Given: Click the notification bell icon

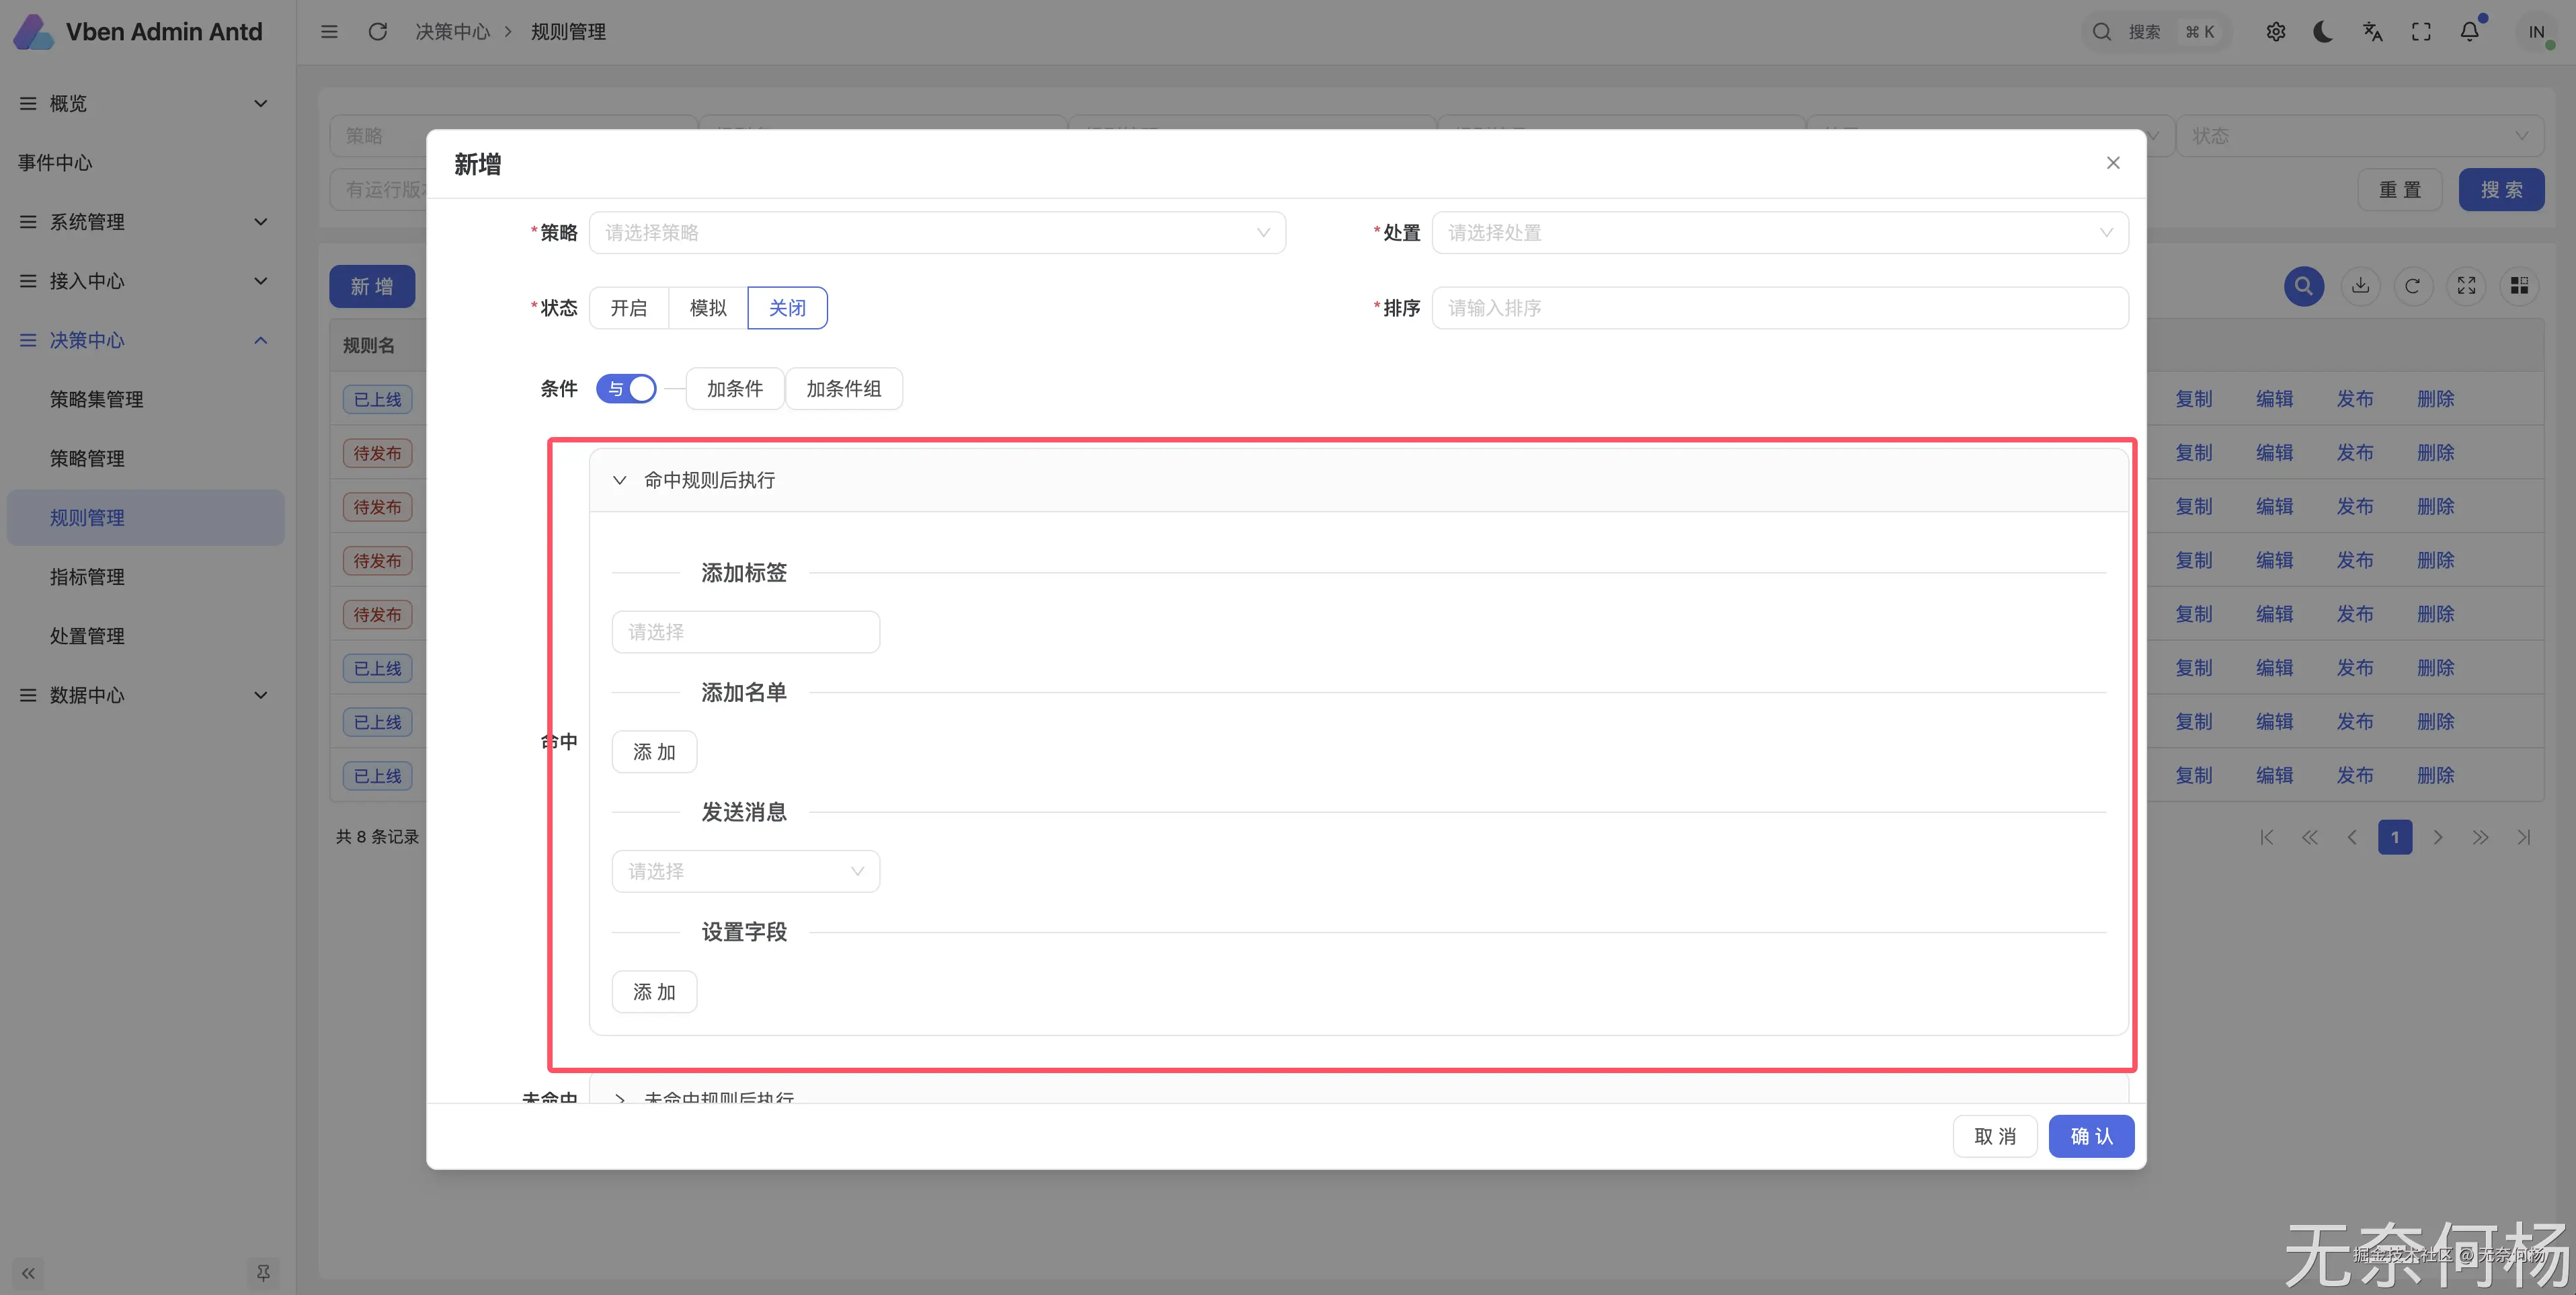Looking at the screenshot, I should click(x=2469, y=32).
